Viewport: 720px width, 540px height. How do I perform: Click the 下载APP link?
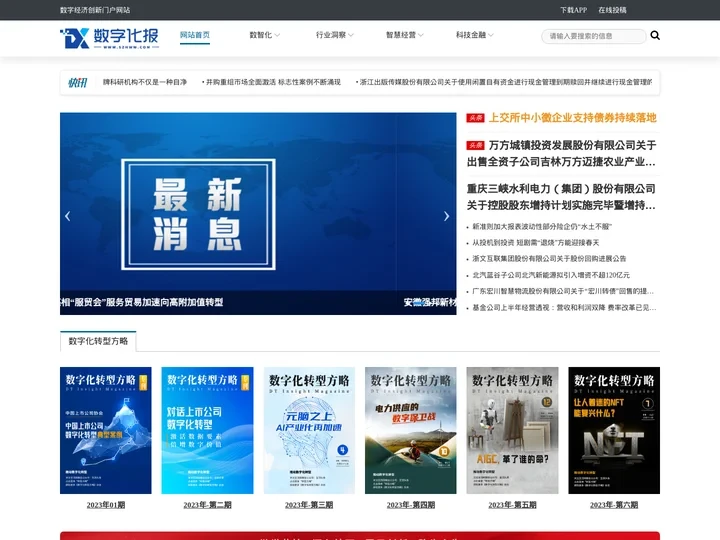click(573, 10)
